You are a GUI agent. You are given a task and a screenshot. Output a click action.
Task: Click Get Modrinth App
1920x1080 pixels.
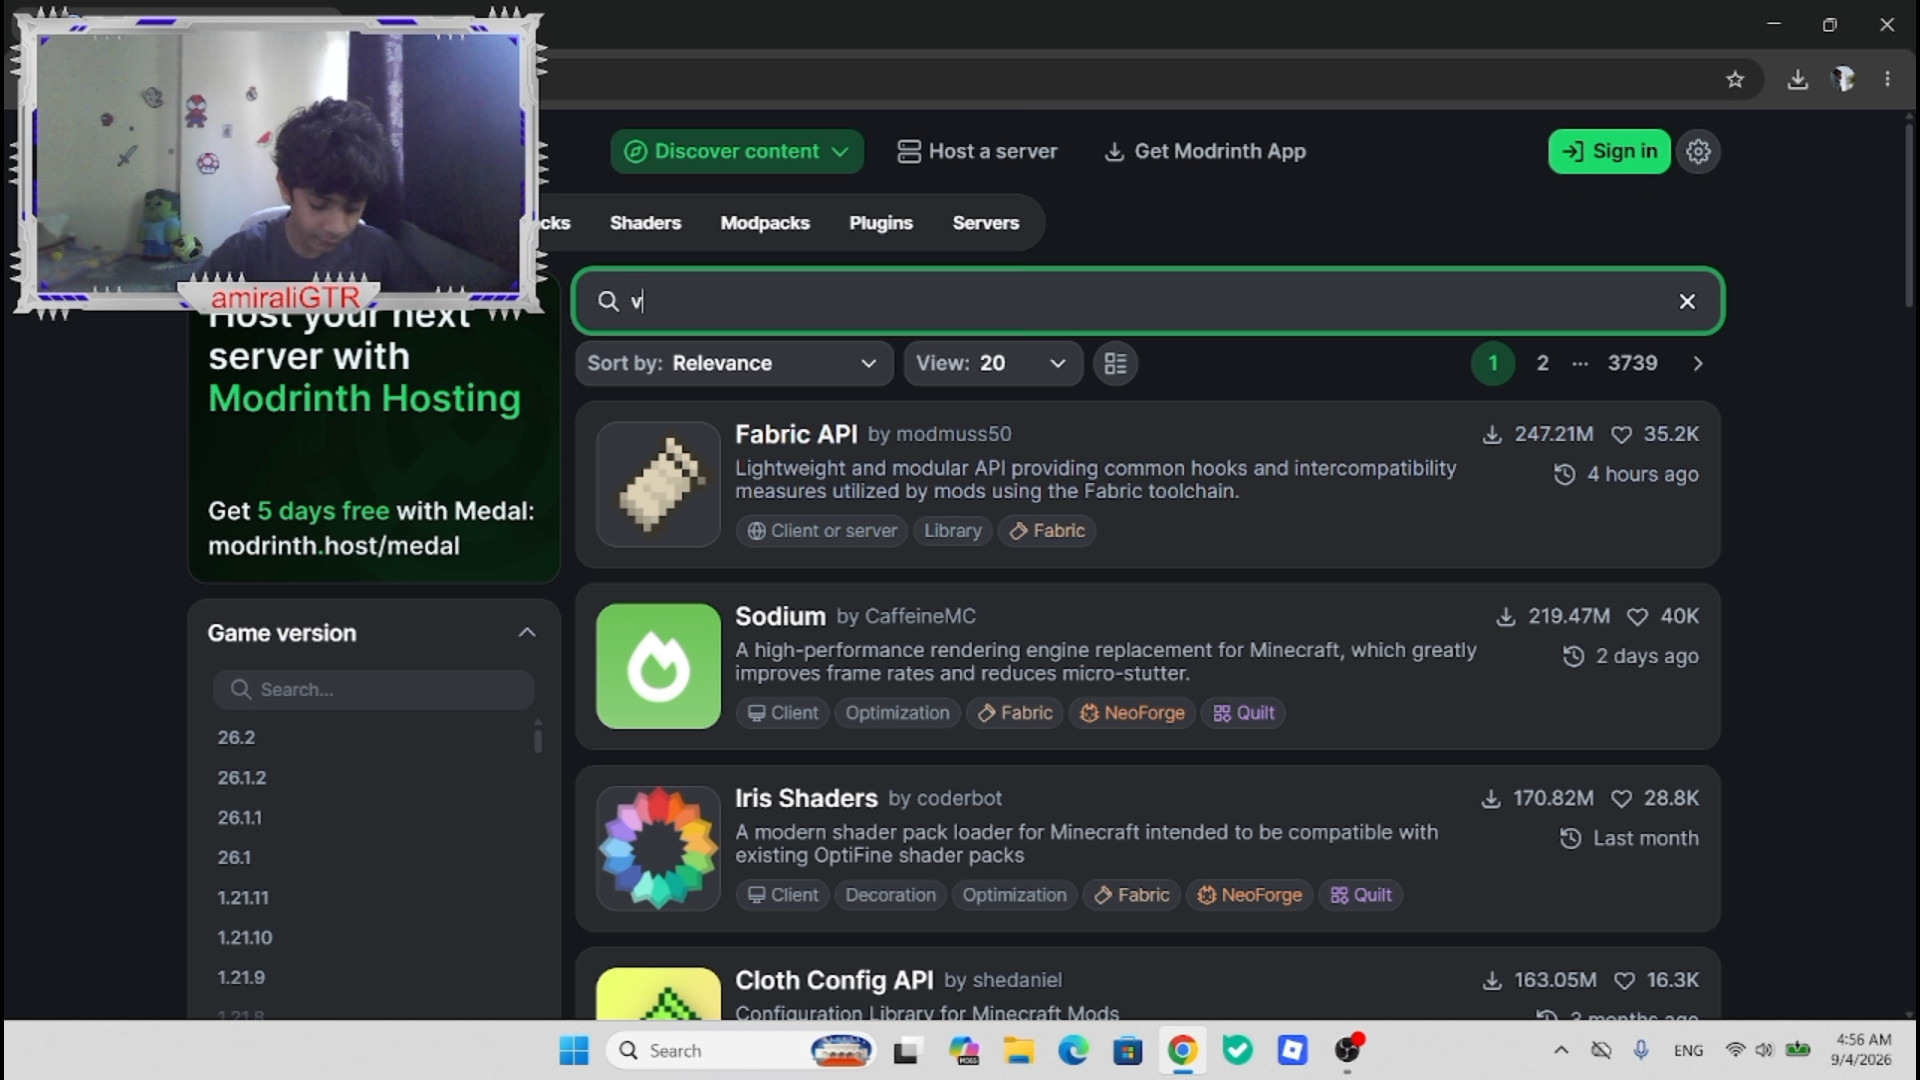click(x=1205, y=151)
